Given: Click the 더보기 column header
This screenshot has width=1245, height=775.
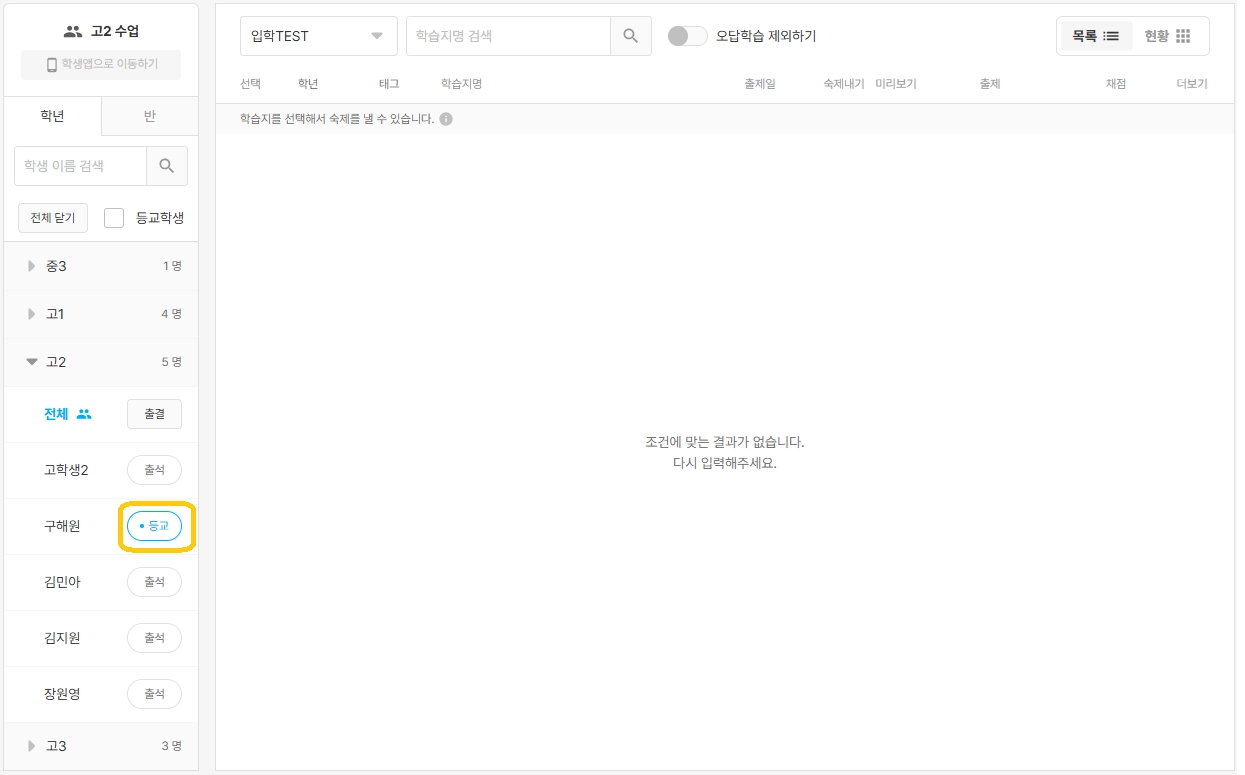Looking at the screenshot, I should click(x=1192, y=84).
